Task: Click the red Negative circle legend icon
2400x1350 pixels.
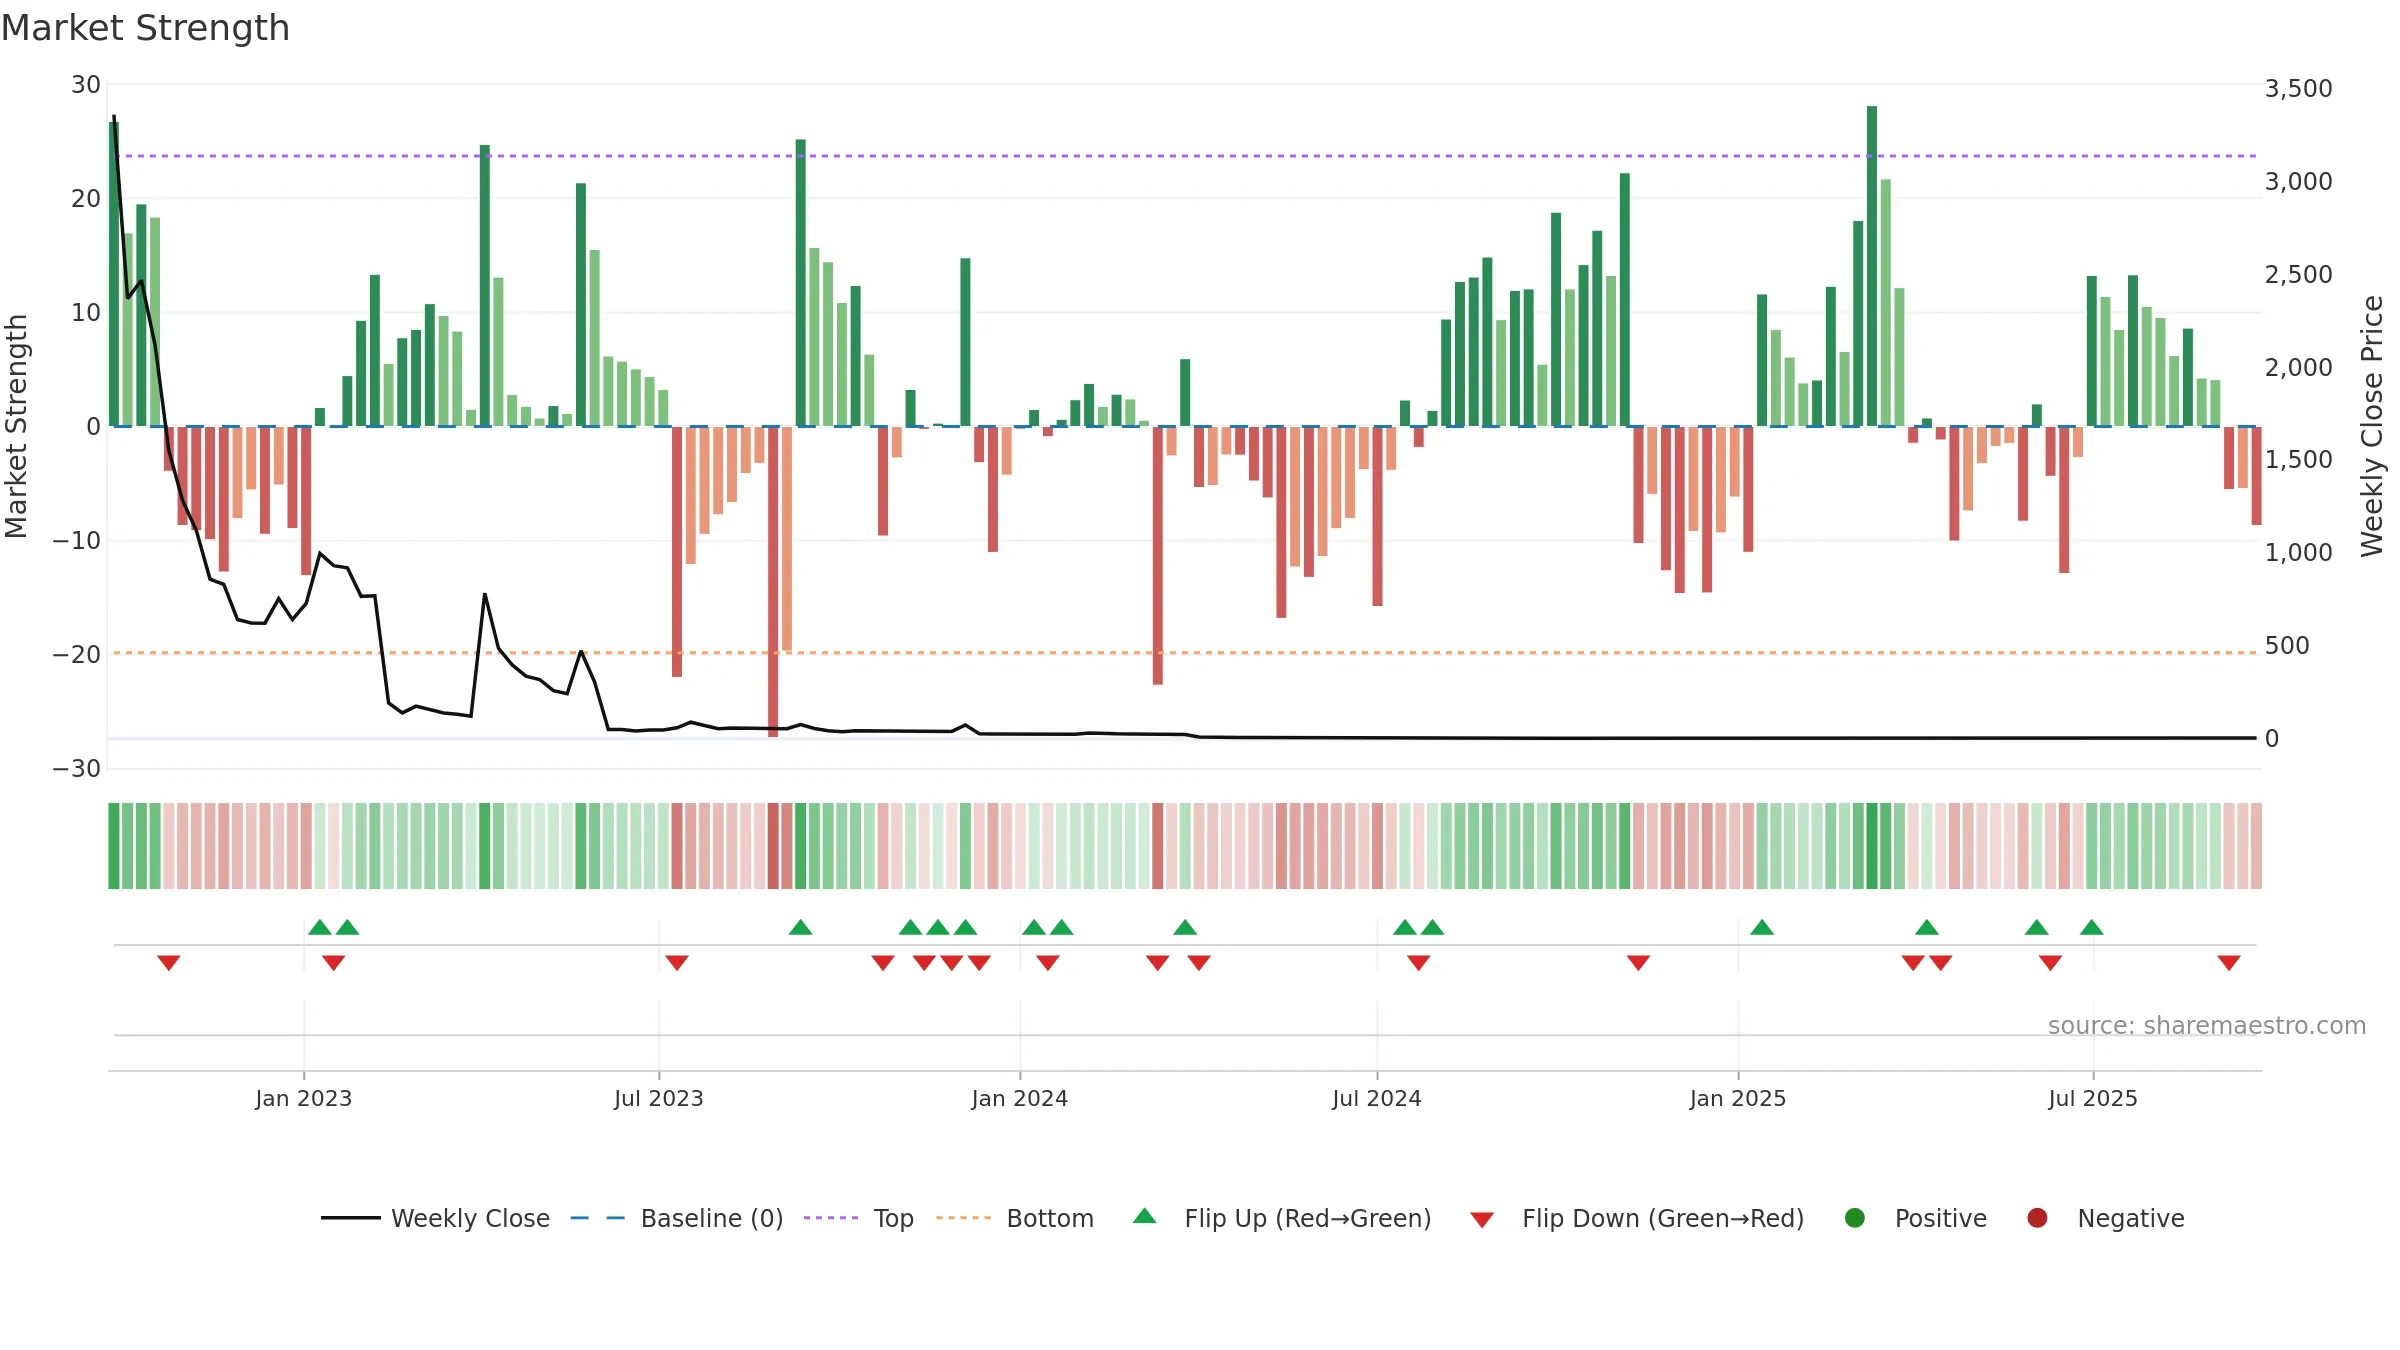Action: 2037,1218
